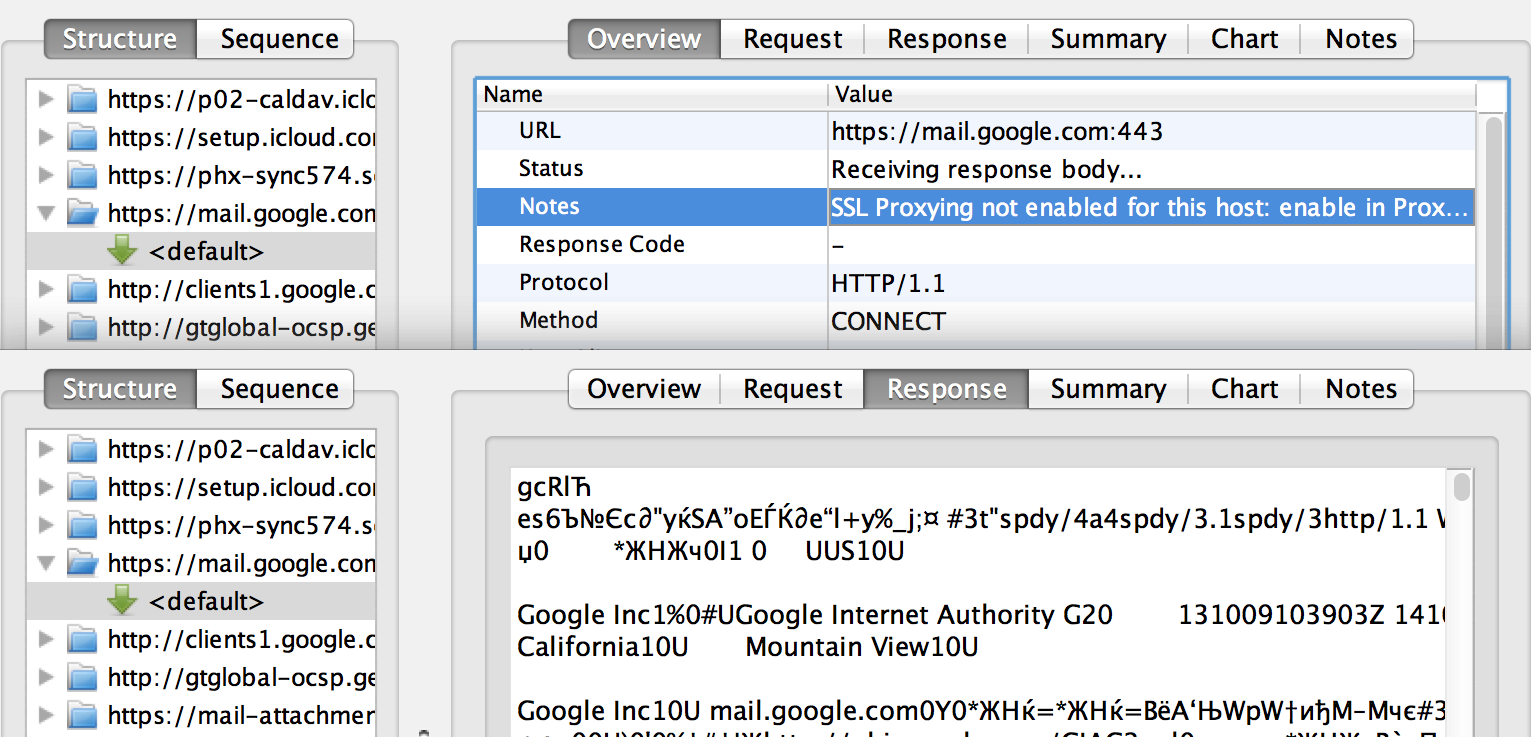Open Summary tab in Overview-selected pane
Image resolution: width=1531 pixels, height=737 pixels.
1108,39
